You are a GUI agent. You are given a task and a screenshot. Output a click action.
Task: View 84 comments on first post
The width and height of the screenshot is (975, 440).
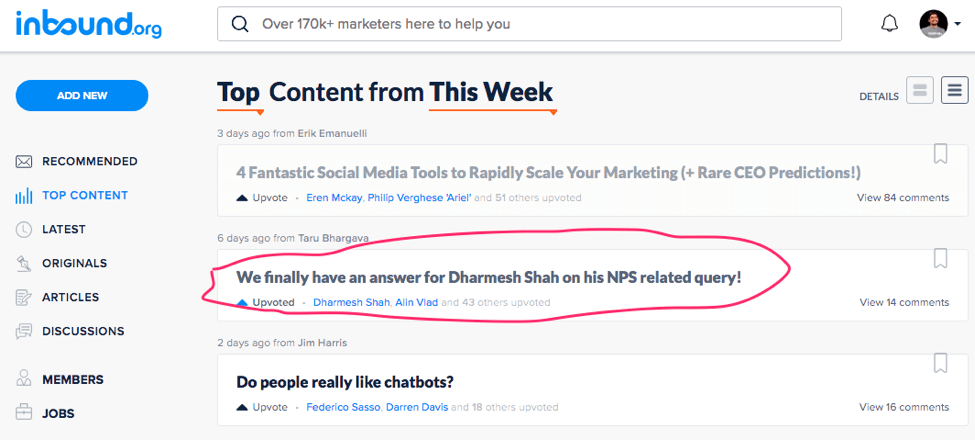[x=902, y=198]
